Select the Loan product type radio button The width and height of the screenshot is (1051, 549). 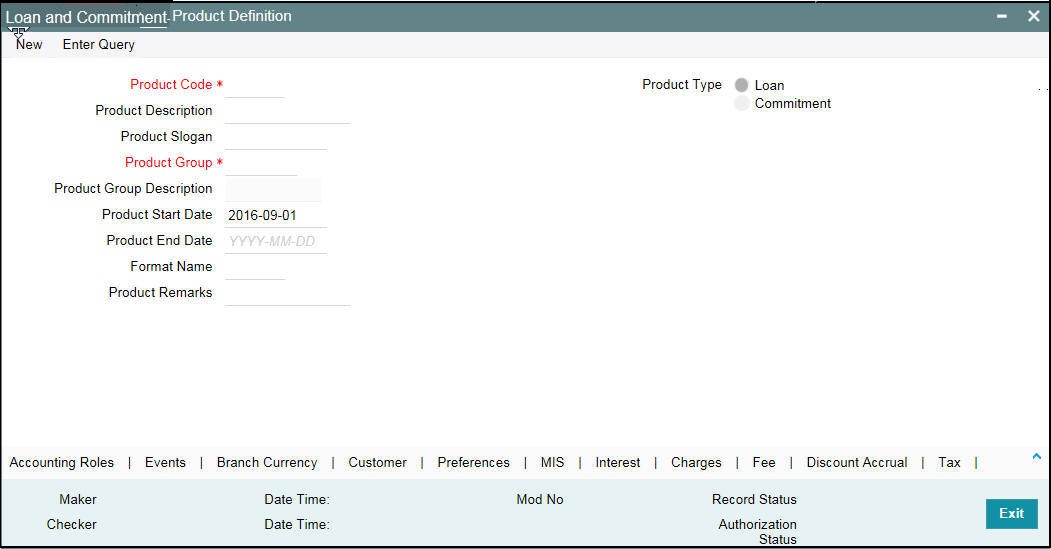[741, 85]
